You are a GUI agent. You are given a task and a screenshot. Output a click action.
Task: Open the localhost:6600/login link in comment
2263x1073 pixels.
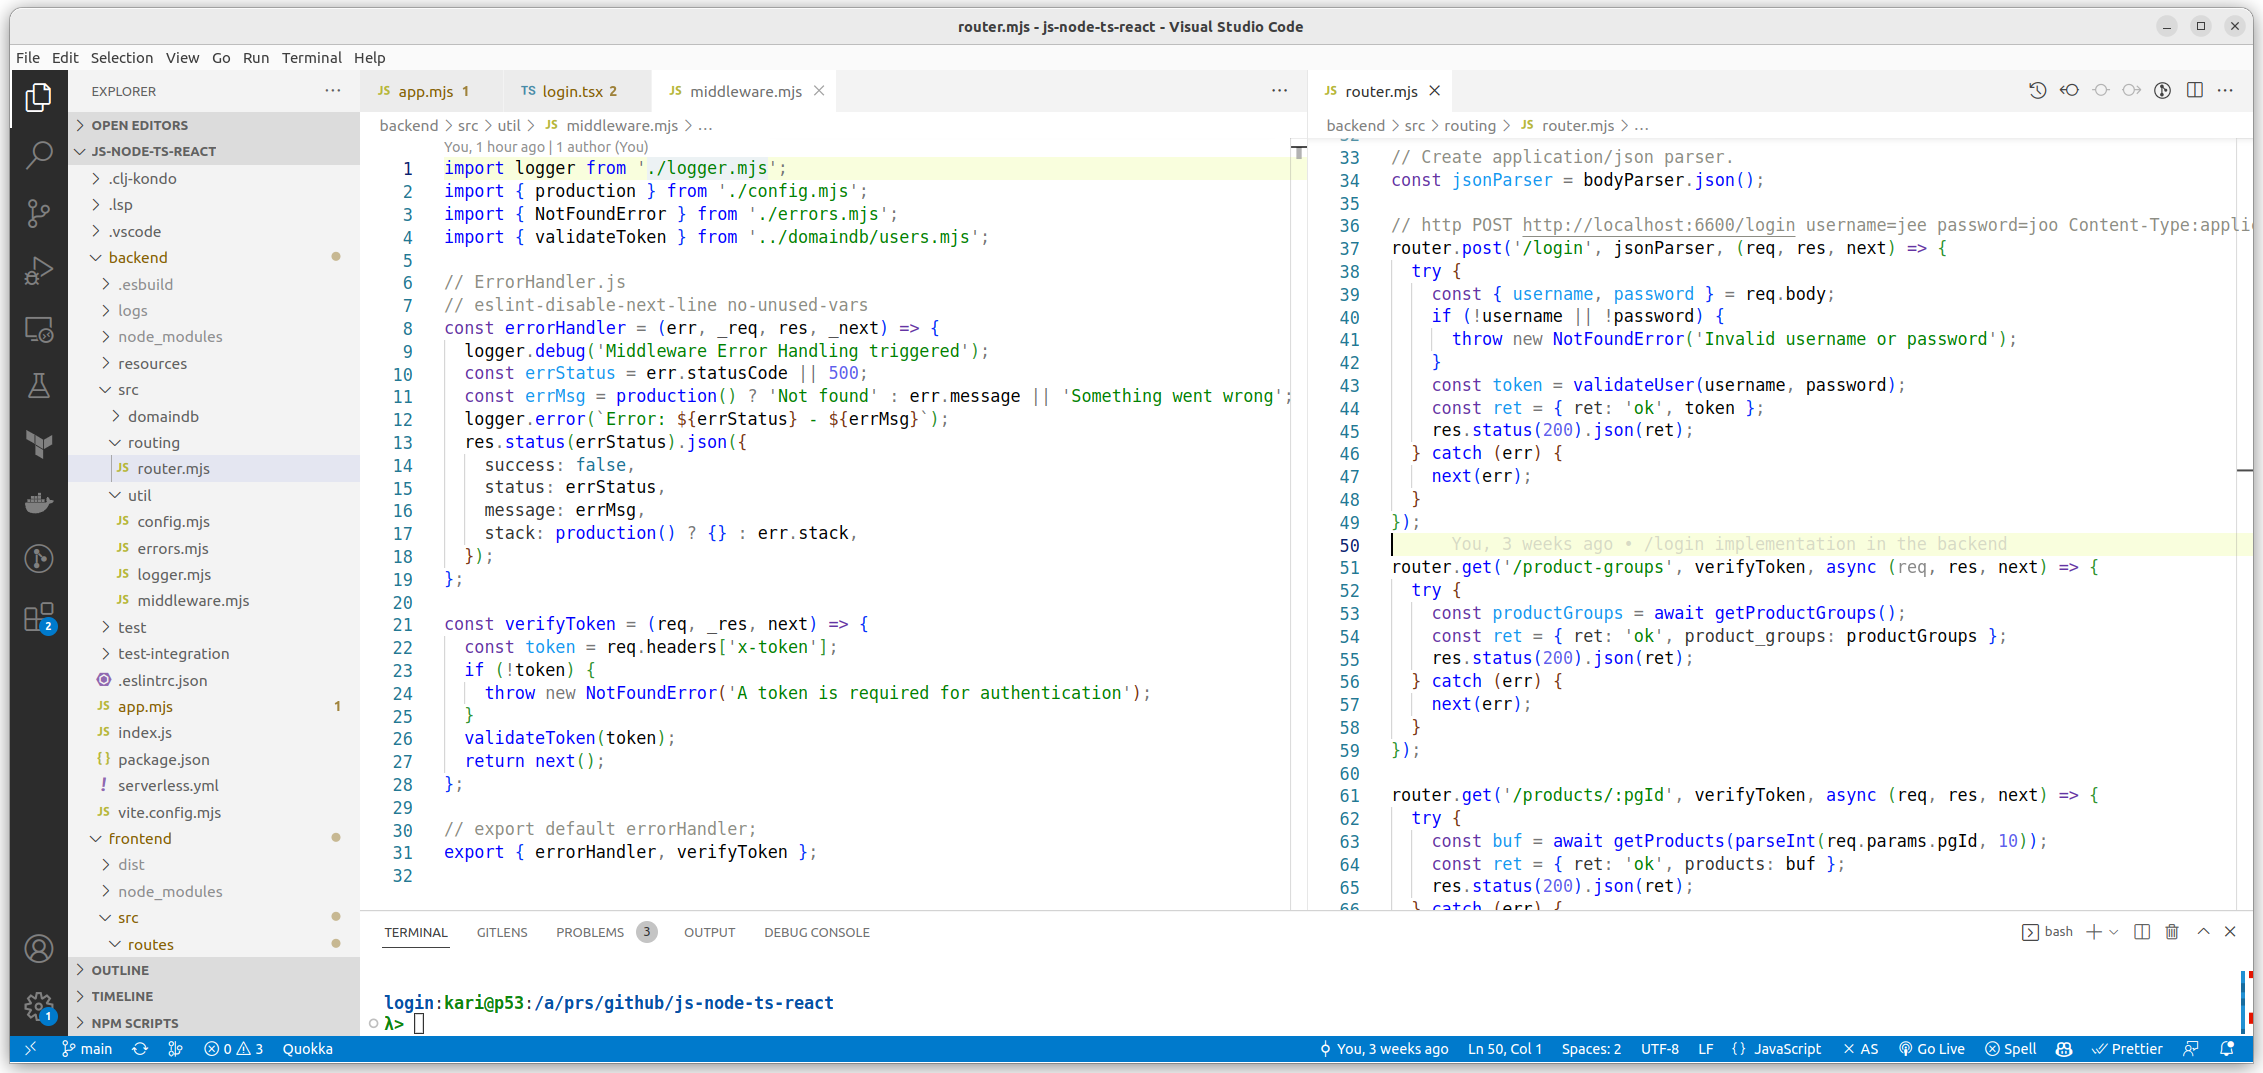(1658, 225)
